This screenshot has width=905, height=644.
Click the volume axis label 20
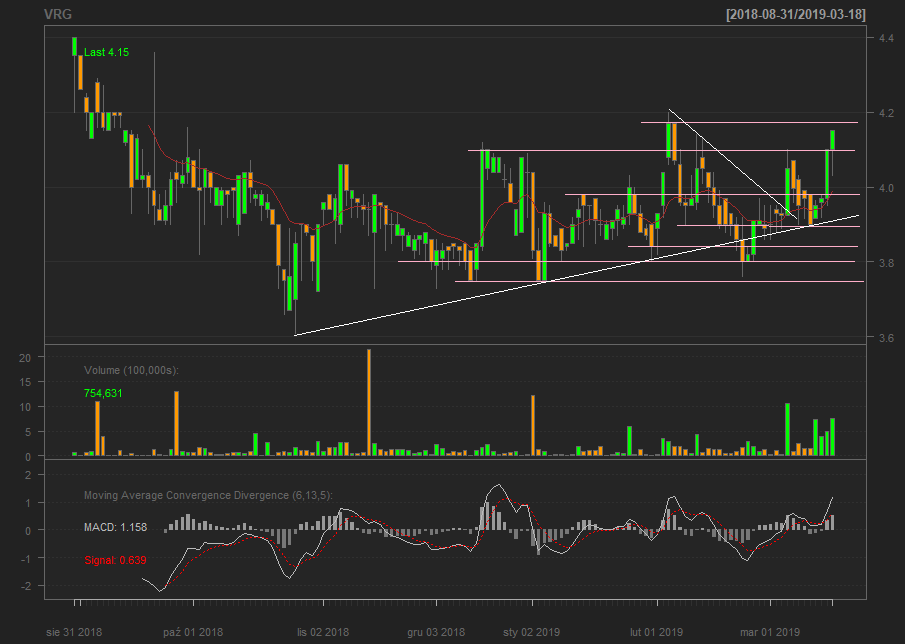coord(24,357)
